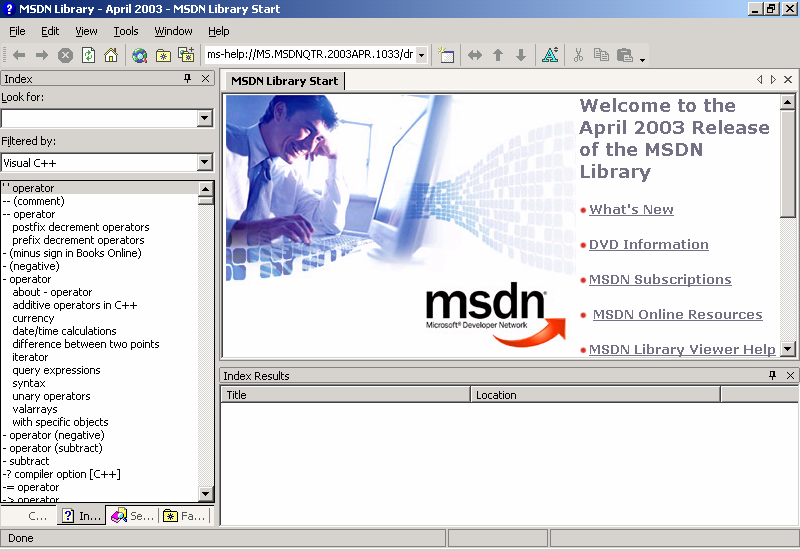Click the Add to Favorites icon
Viewport: 800px width, 551px height.
click(x=186, y=55)
